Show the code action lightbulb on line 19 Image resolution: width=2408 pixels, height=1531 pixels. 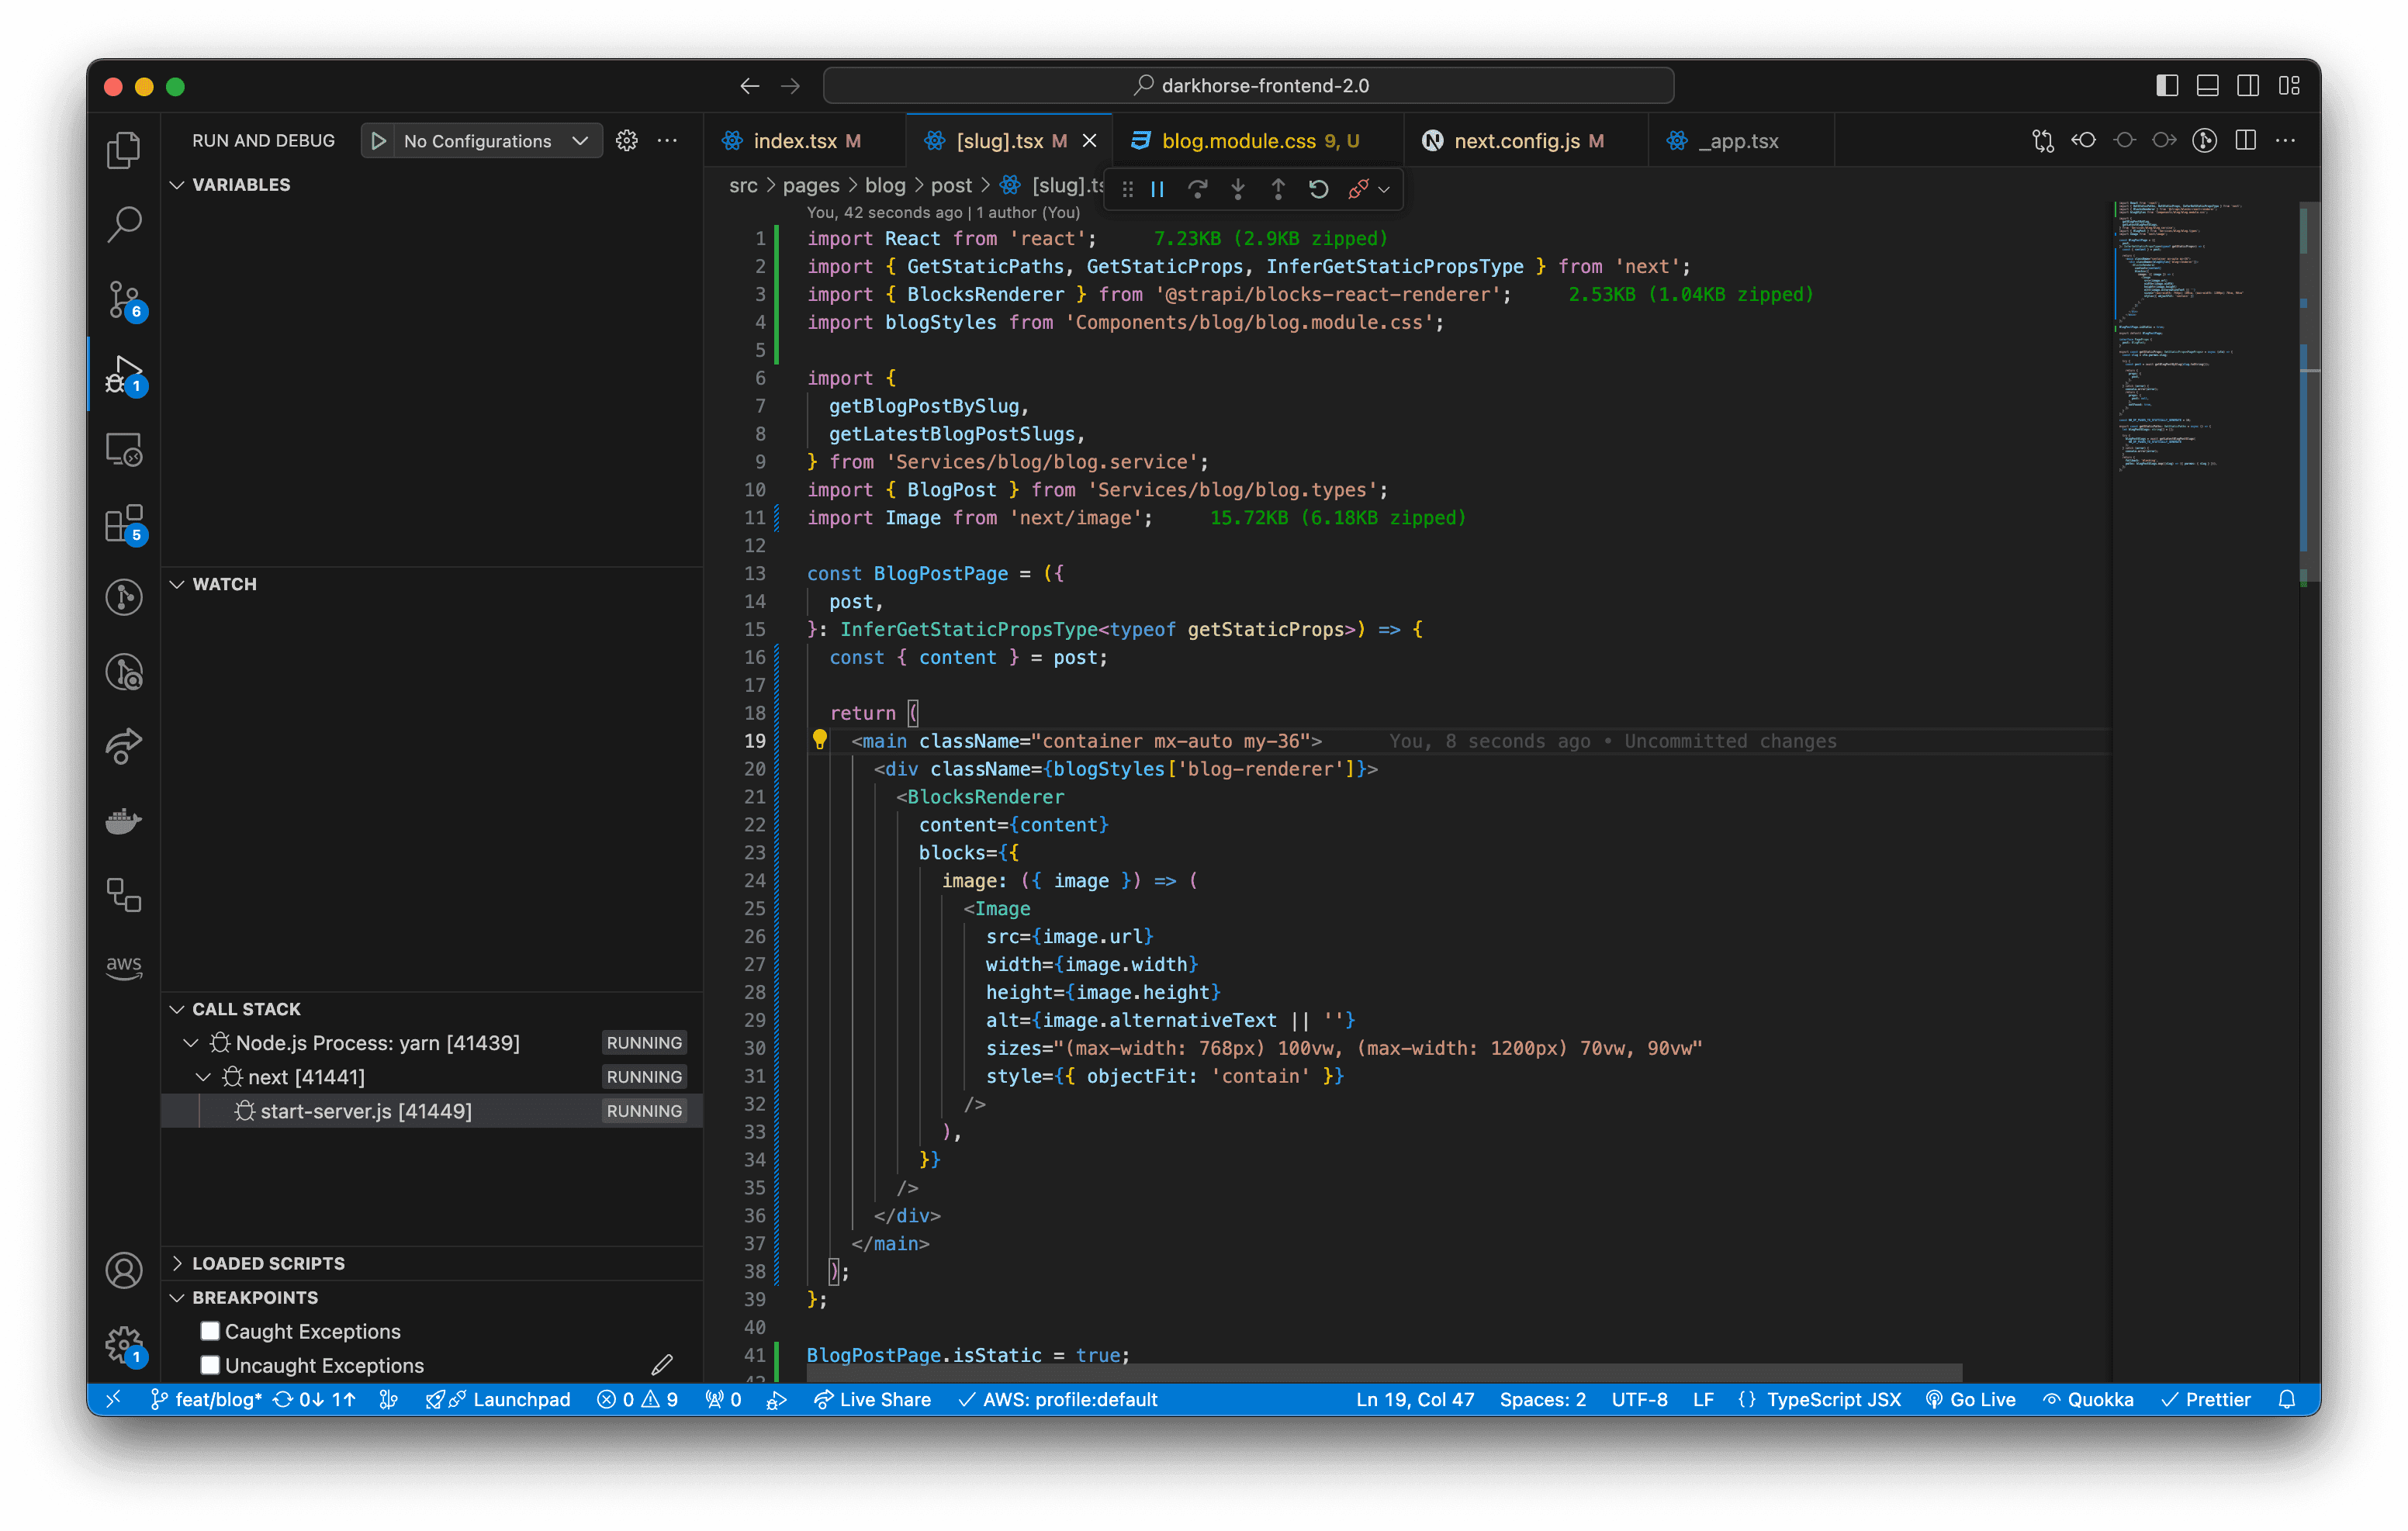pos(820,740)
